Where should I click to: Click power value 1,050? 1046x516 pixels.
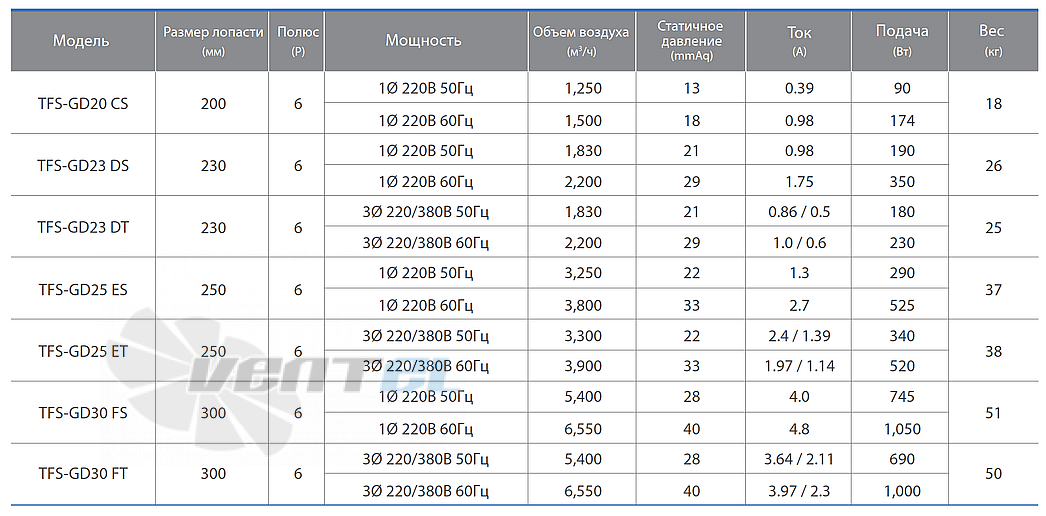click(902, 429)
